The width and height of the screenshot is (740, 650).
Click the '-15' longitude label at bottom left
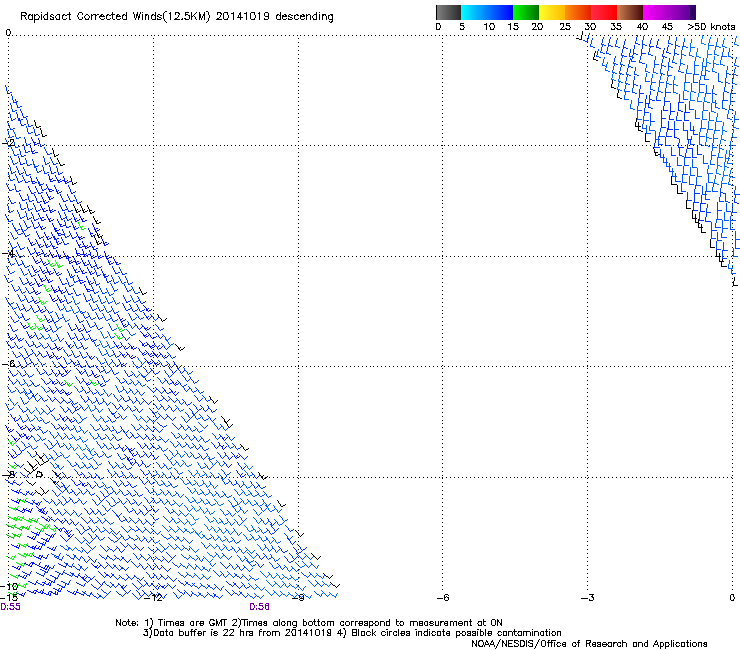click(9, 598)
